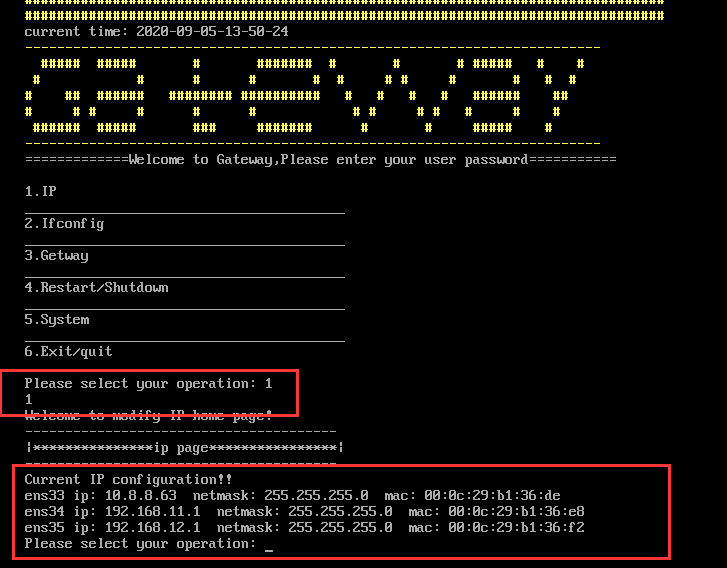Click the first 'Please select your operation: 1' prompt
The image size is (727, 568).
(148, 383)
